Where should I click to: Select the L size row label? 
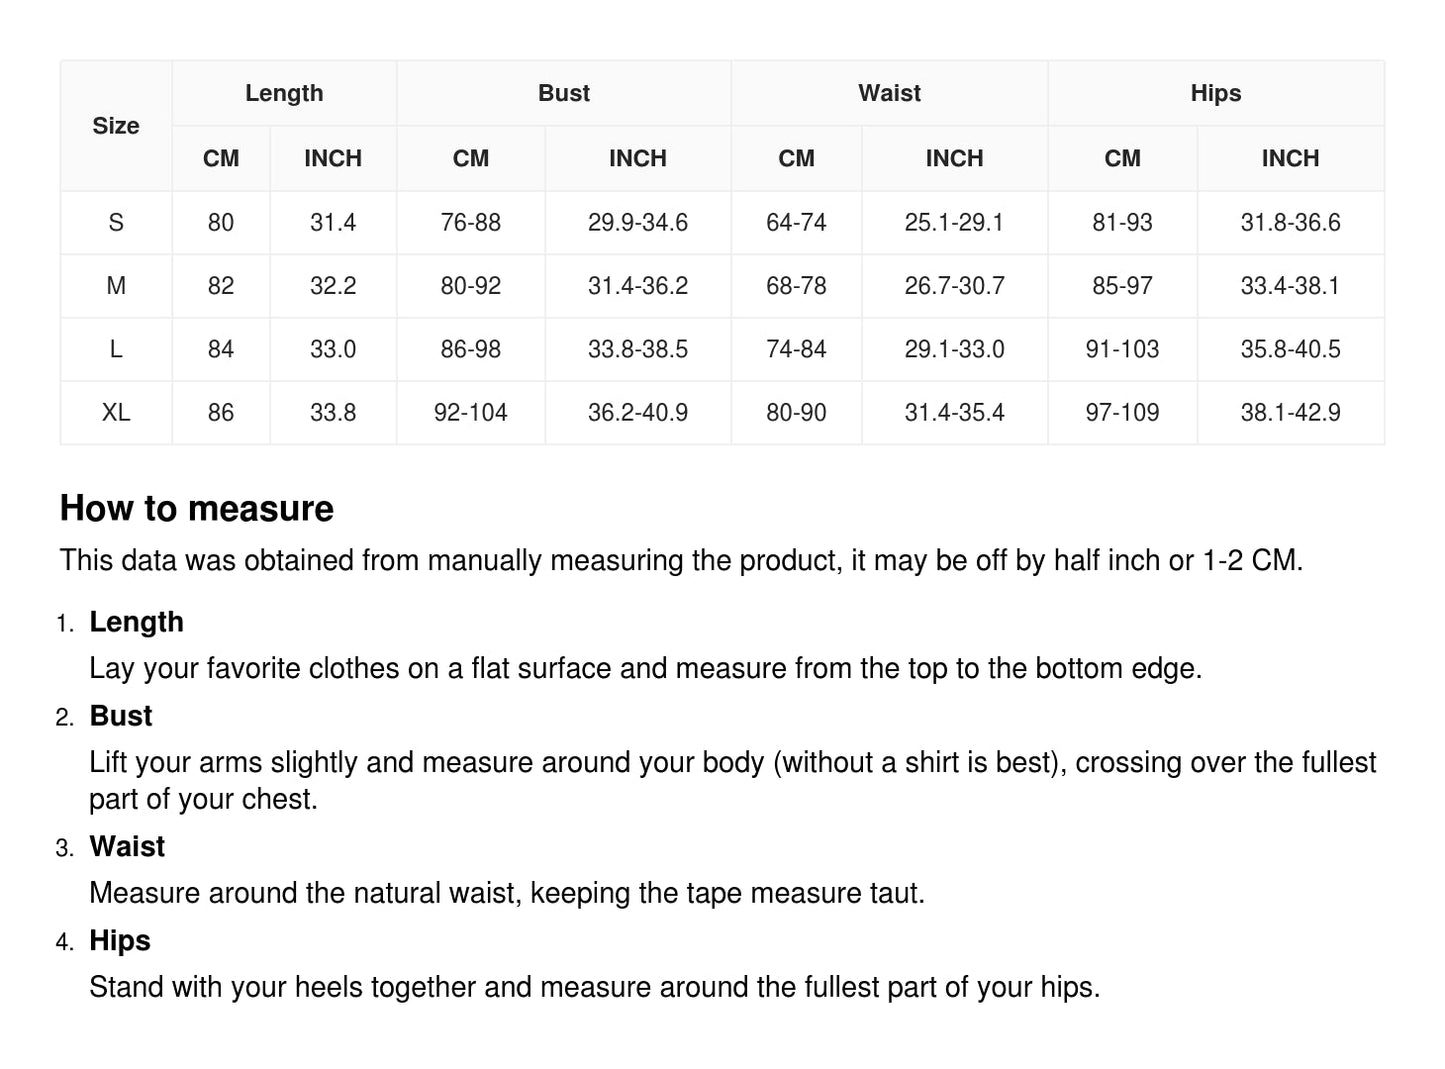click(116, 349)
